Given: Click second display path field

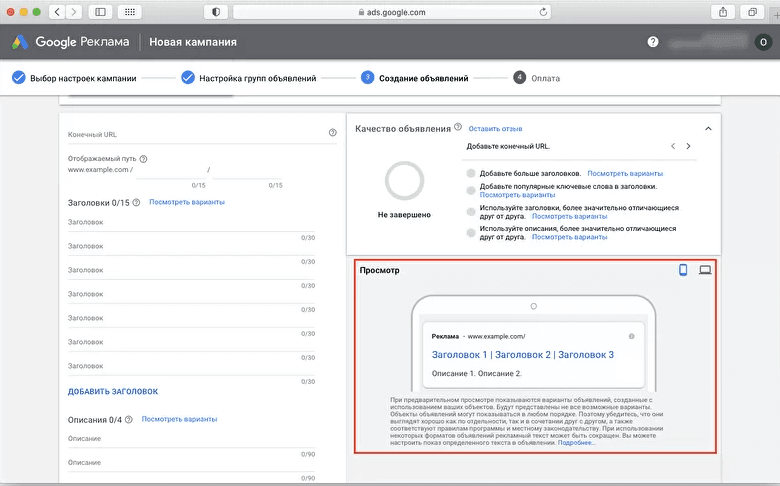Looking at the screenshot, I should (247, 170).
